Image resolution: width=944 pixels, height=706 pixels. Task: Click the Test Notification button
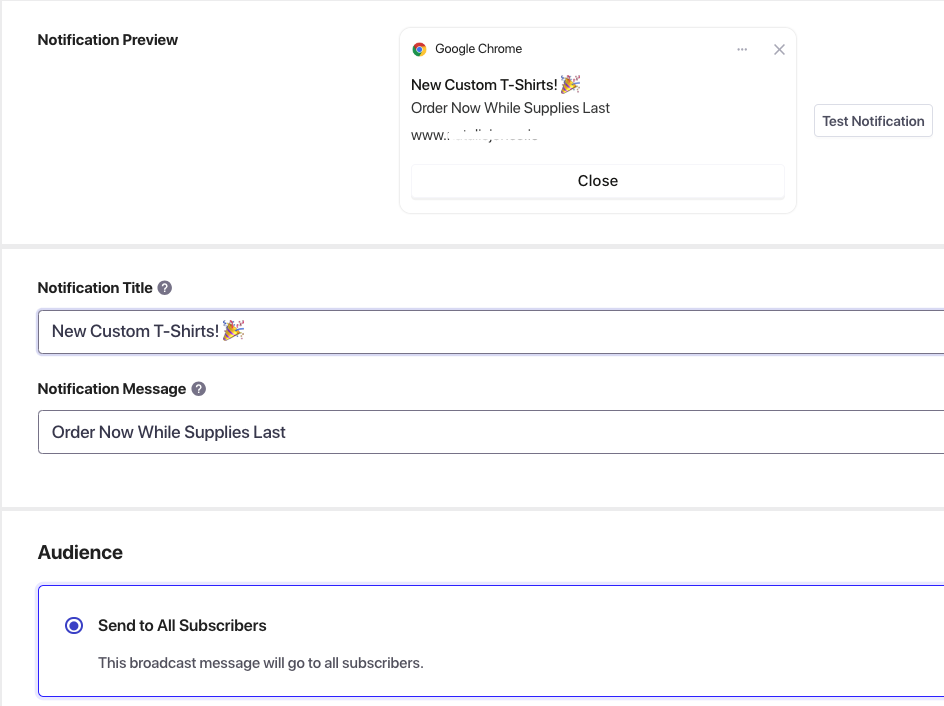(x=873, y=121)
